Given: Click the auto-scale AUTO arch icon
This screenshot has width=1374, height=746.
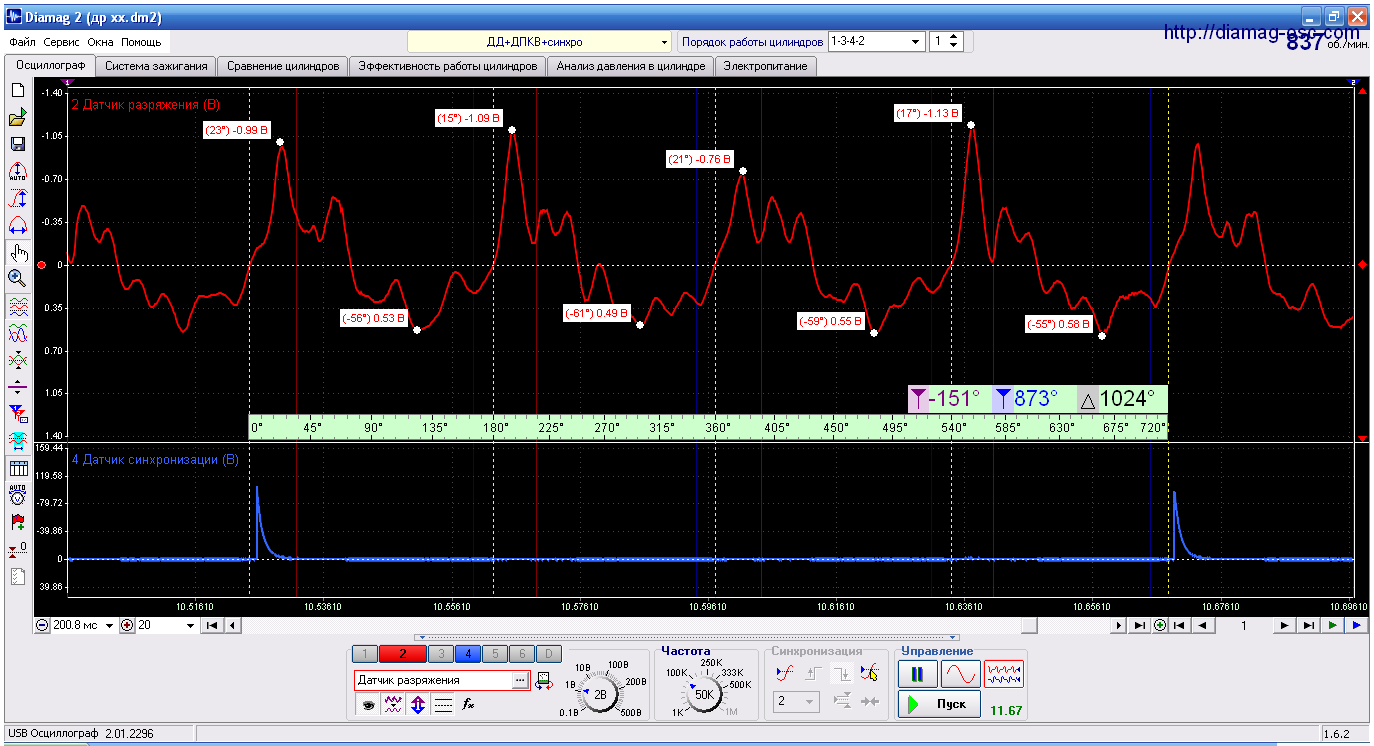Looking at the screenshot, I should point(17,172).
